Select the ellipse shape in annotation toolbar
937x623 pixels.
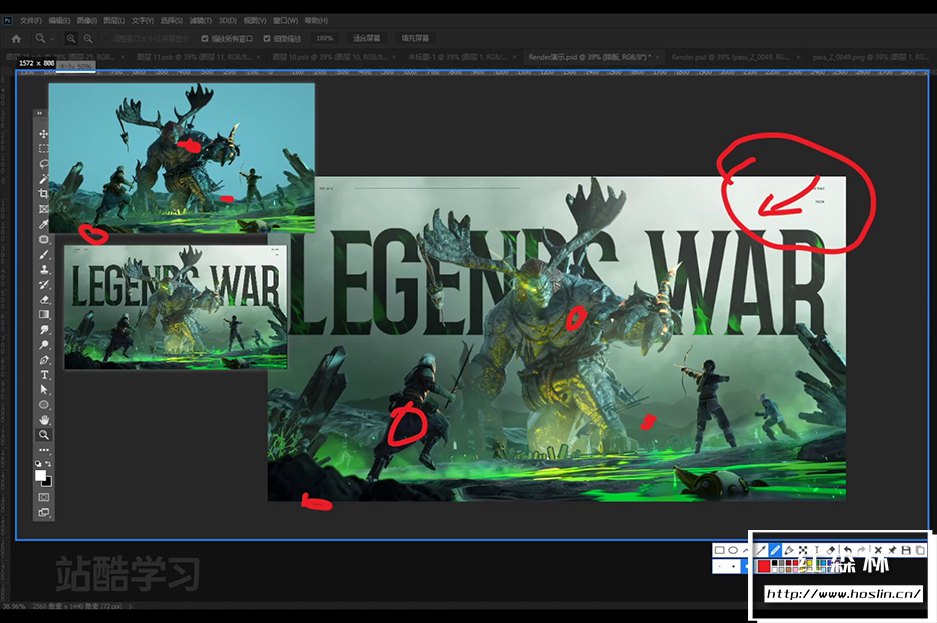pos(733,550)
